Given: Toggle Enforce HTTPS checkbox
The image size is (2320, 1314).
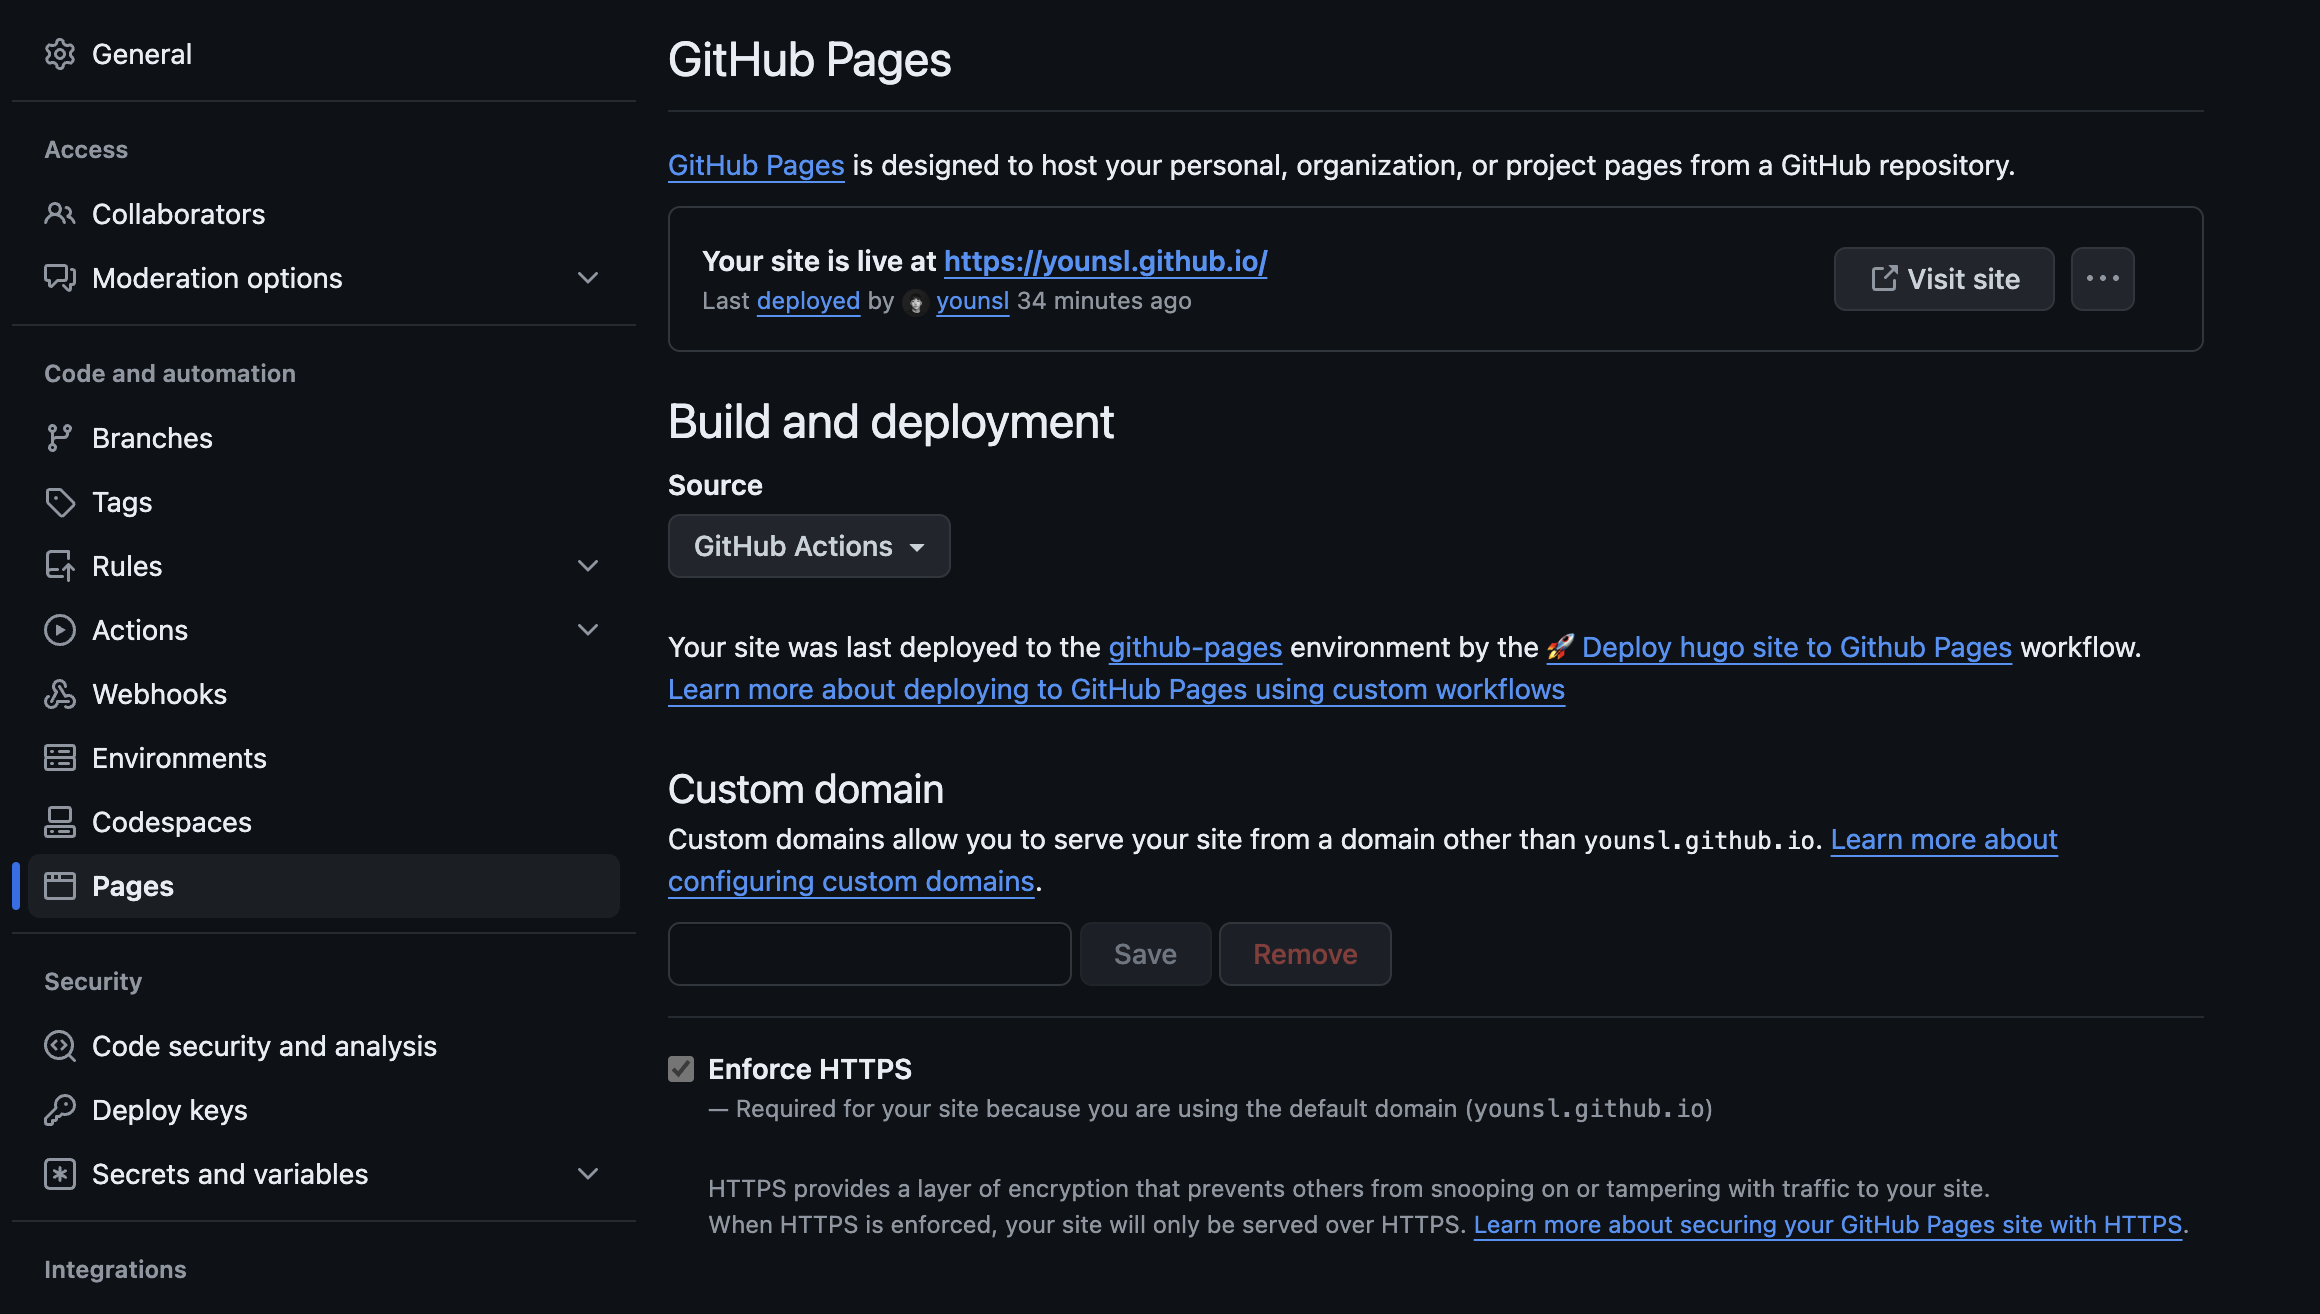Looking at the screenshot, I should (680, 1067).
